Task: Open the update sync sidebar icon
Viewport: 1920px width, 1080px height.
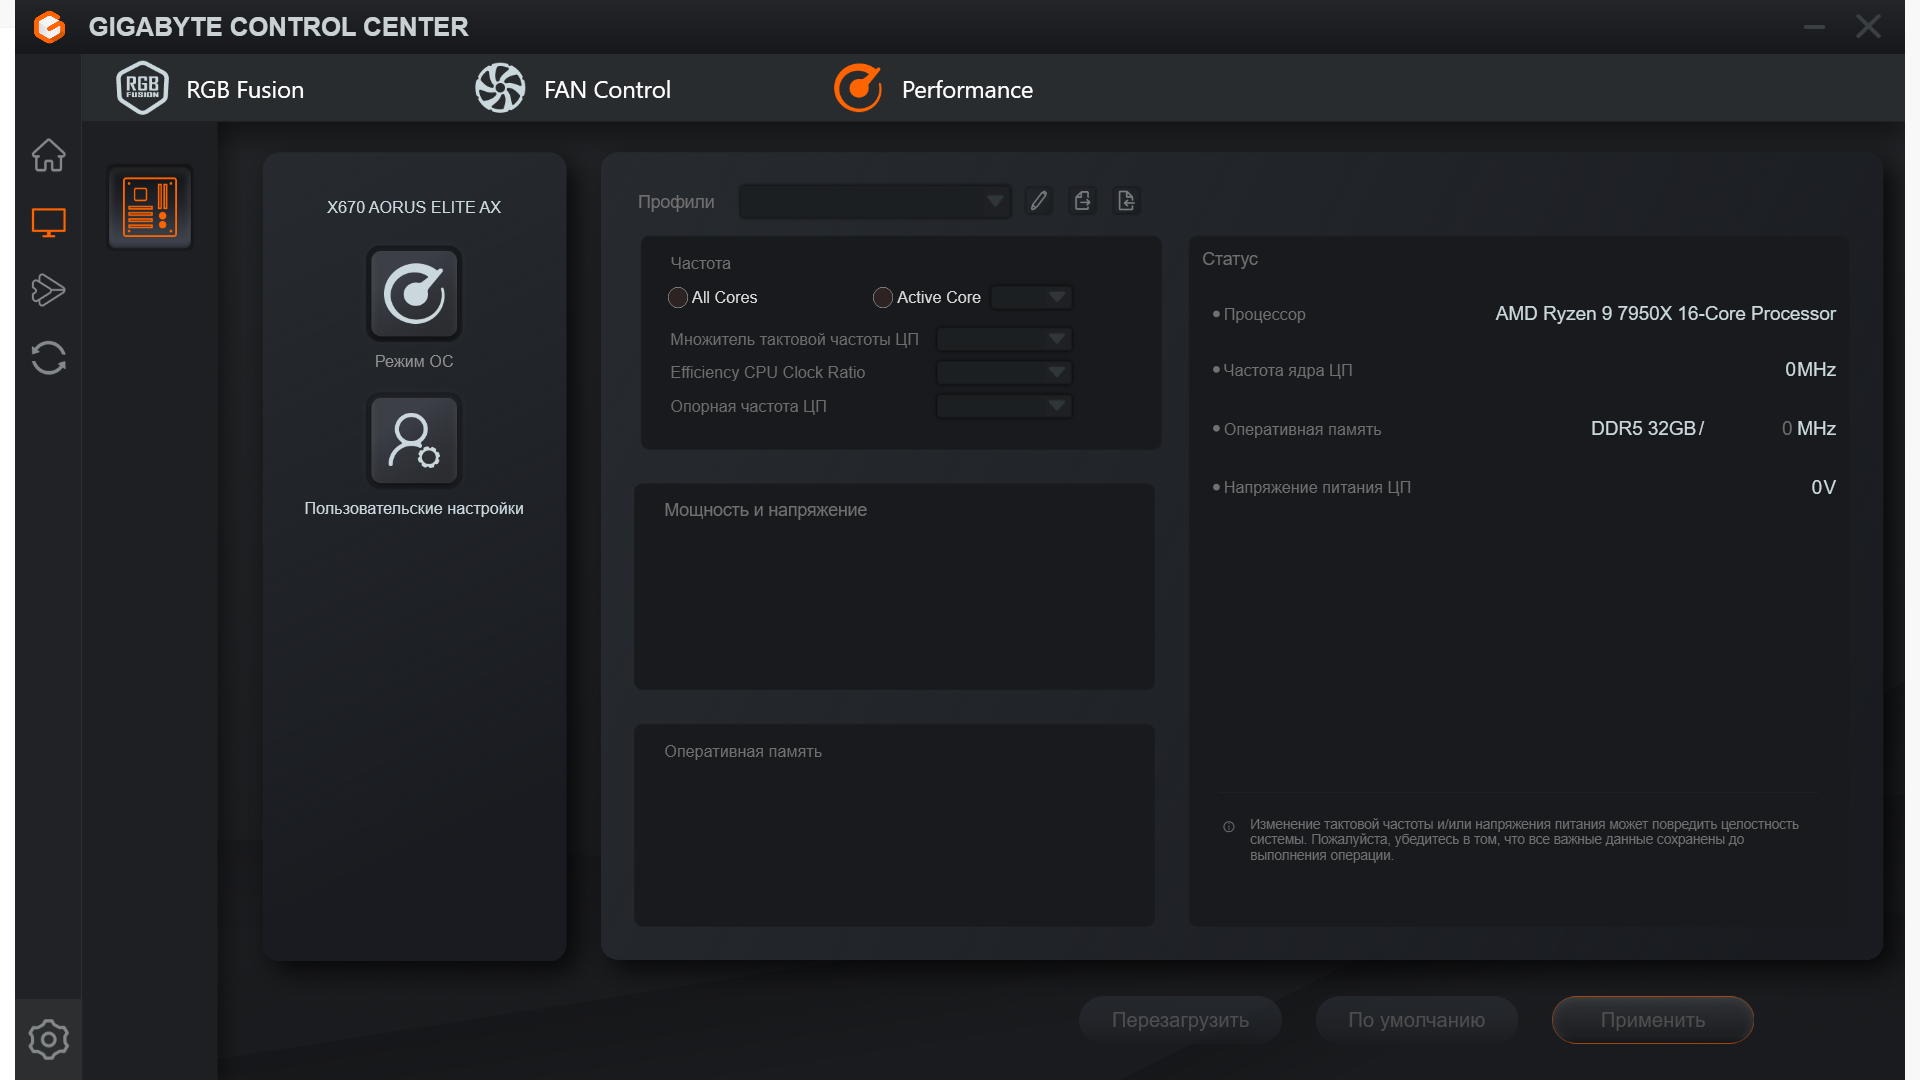Action: pyautogui.click(x=48, y=358)
